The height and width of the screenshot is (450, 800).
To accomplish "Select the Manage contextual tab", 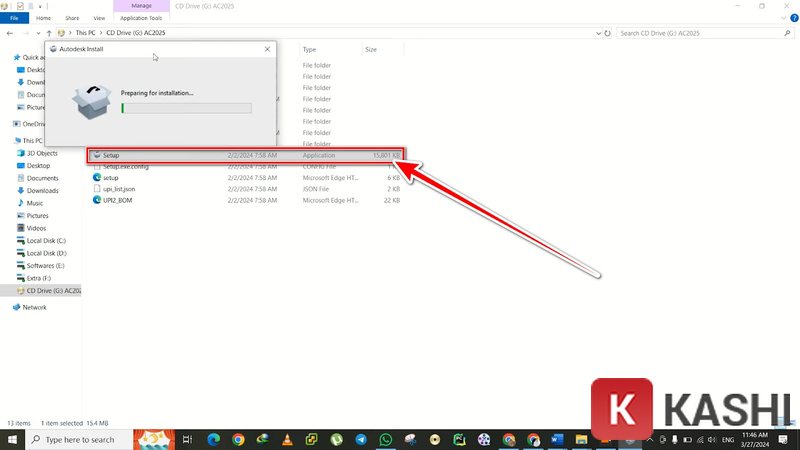I will click(x=141, y=6).
